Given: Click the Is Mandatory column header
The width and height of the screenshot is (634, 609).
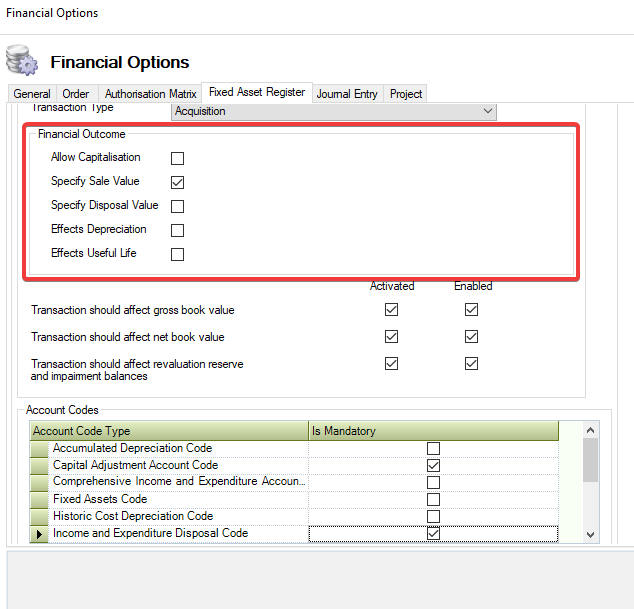Looking at the screenshot, I should click(432, 431).
